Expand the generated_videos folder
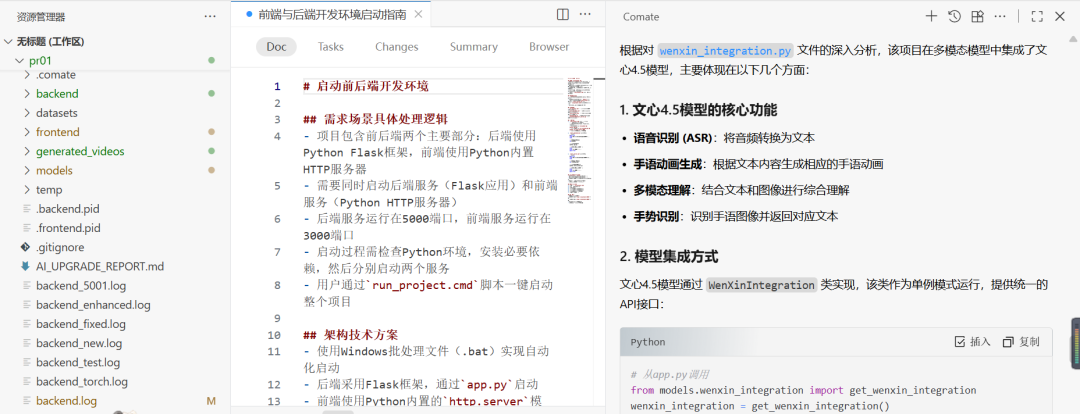The width and height of the screenshot is (1080, 414). click(27, 151)
